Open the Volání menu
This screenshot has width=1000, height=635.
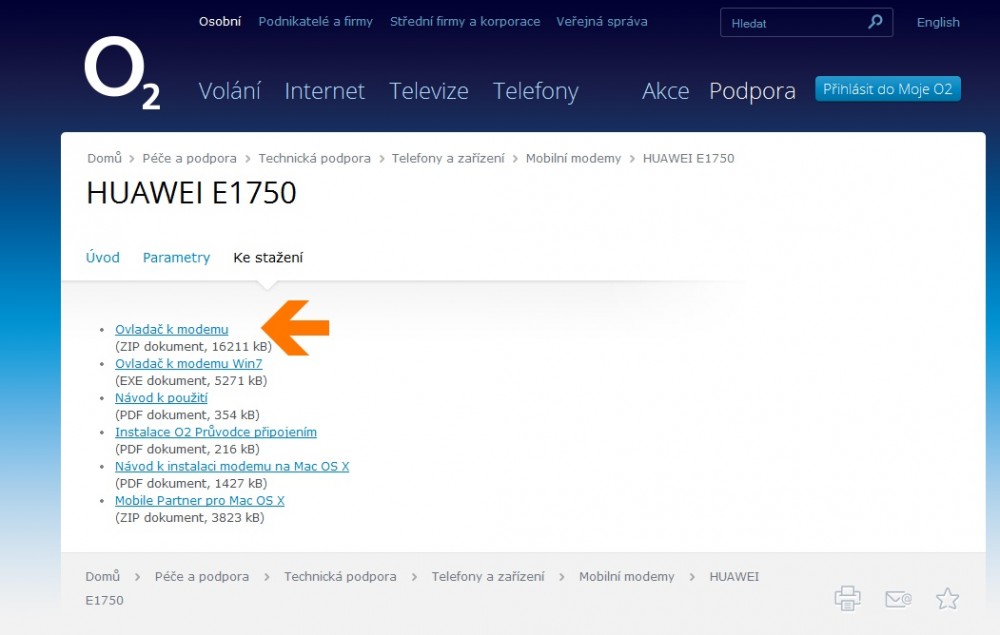point(229,91)
